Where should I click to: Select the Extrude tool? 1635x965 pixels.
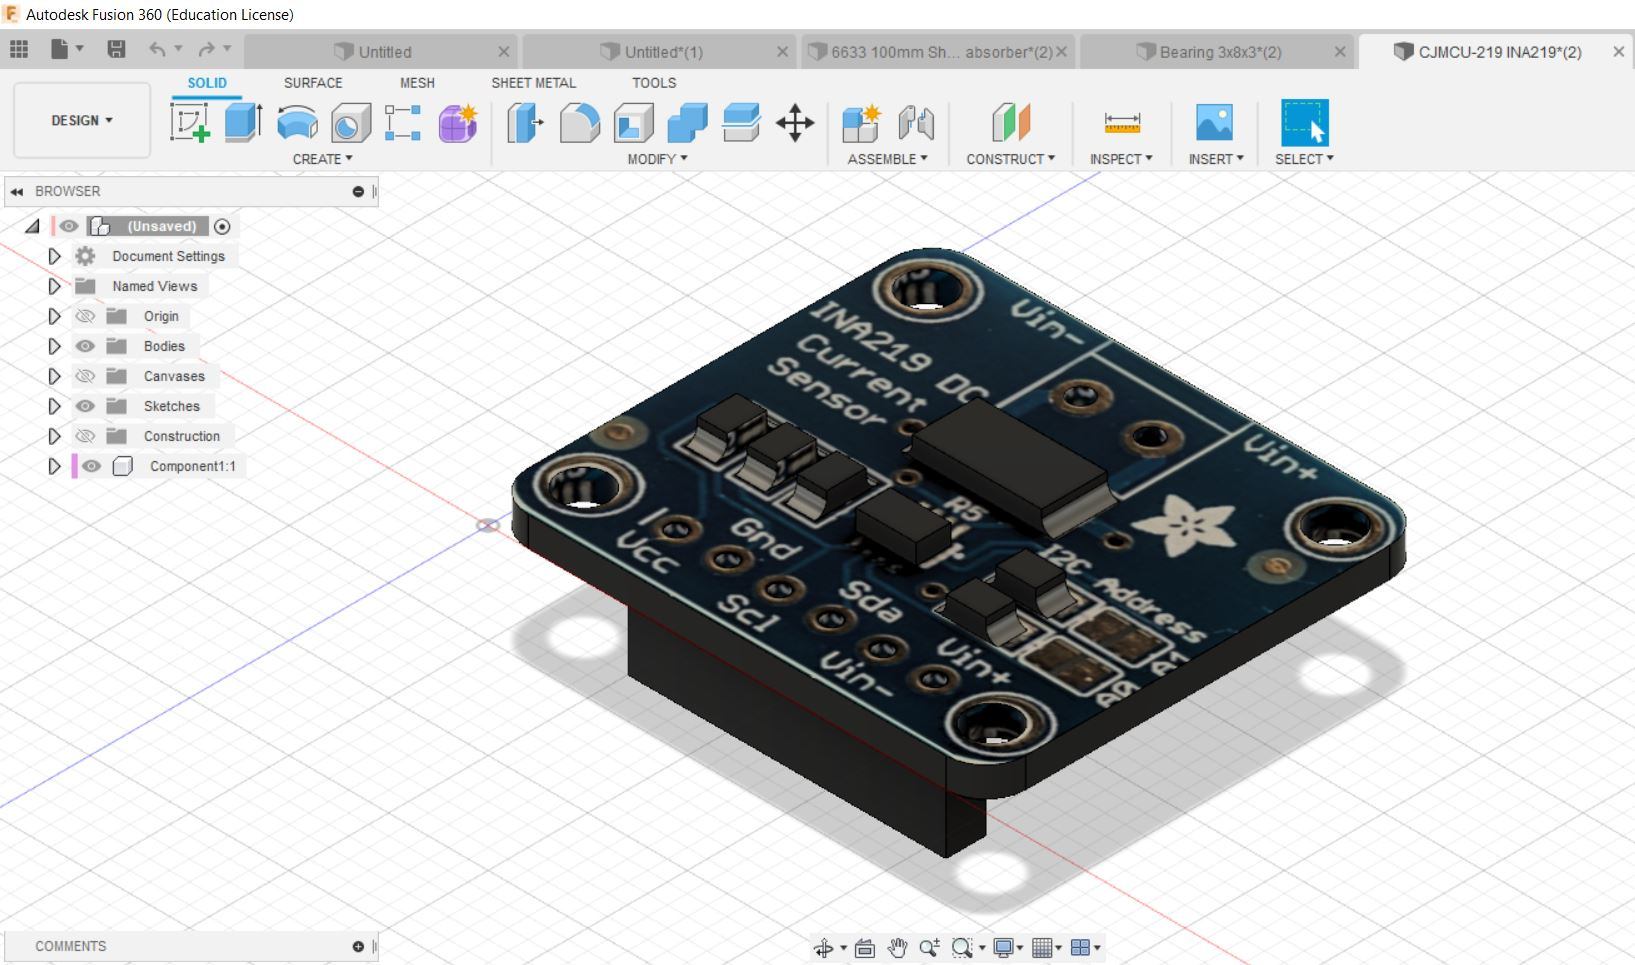pyautogui.click(x=243, y=123)
